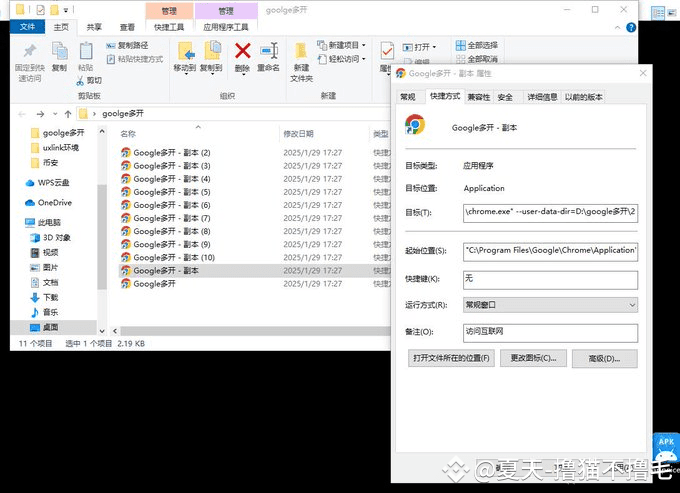
Task: Open the 运行方式 常规窗口 dropdown
Action: coord(550,305)
